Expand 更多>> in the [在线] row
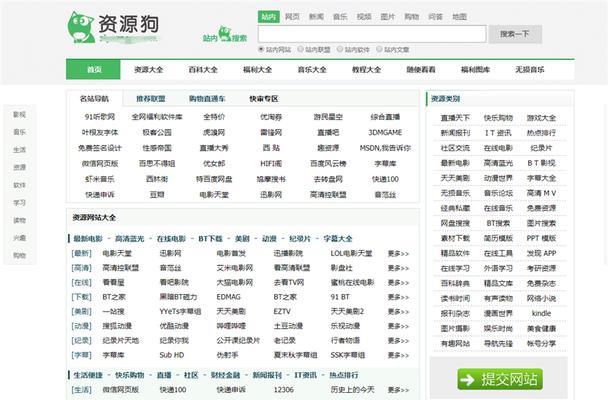 (398, 283)
